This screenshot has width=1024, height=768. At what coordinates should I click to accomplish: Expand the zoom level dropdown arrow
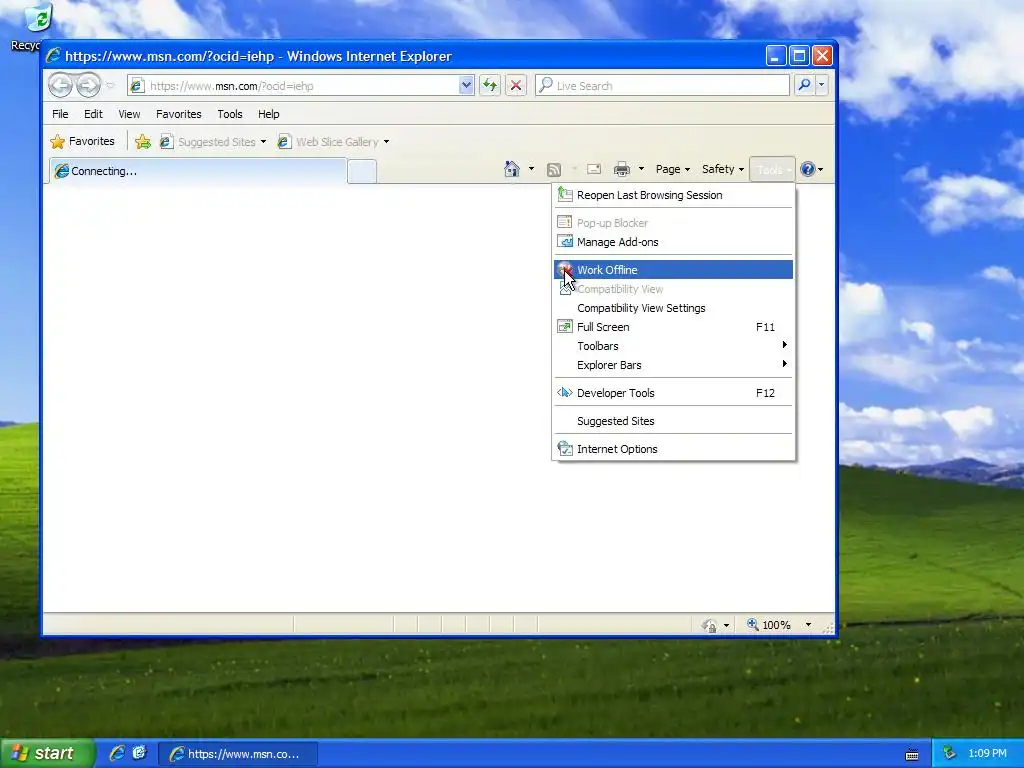(808, 625)
